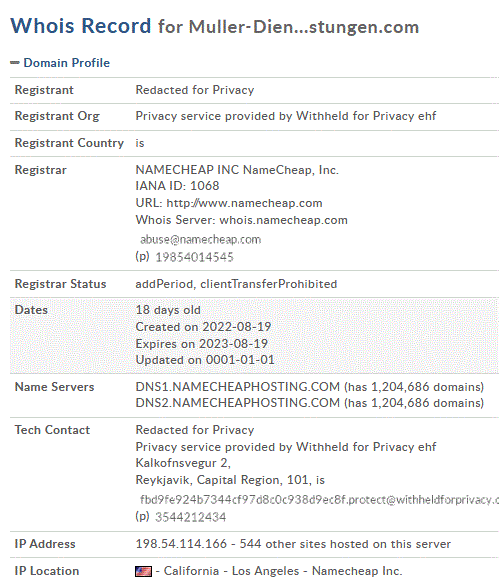Click the Dates row label
The width and height of the screenshot is (499, 582).
point(31,310)
